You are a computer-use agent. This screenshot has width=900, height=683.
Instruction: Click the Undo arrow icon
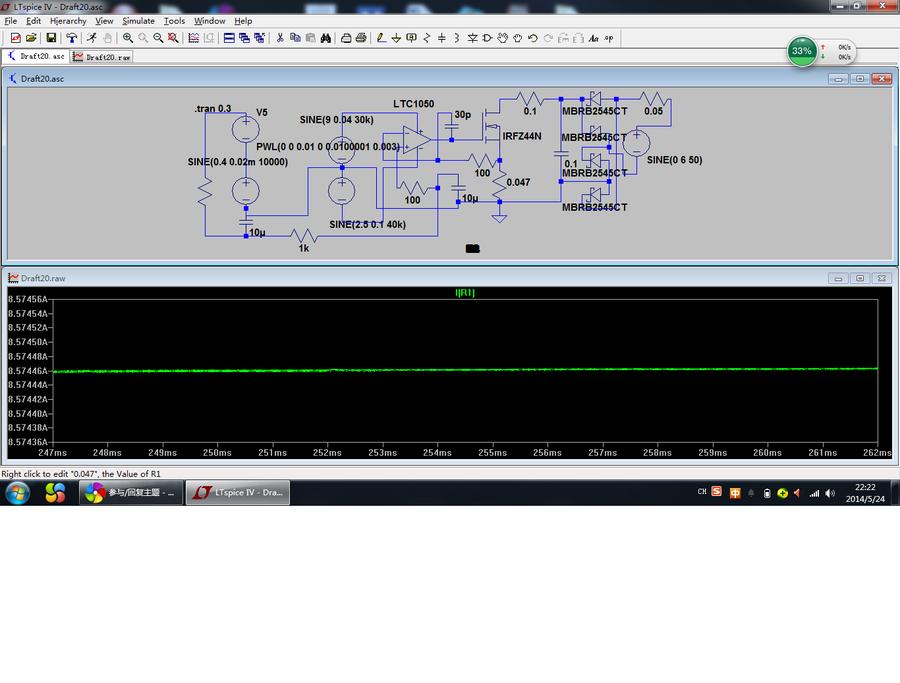(x=533, y=38)
